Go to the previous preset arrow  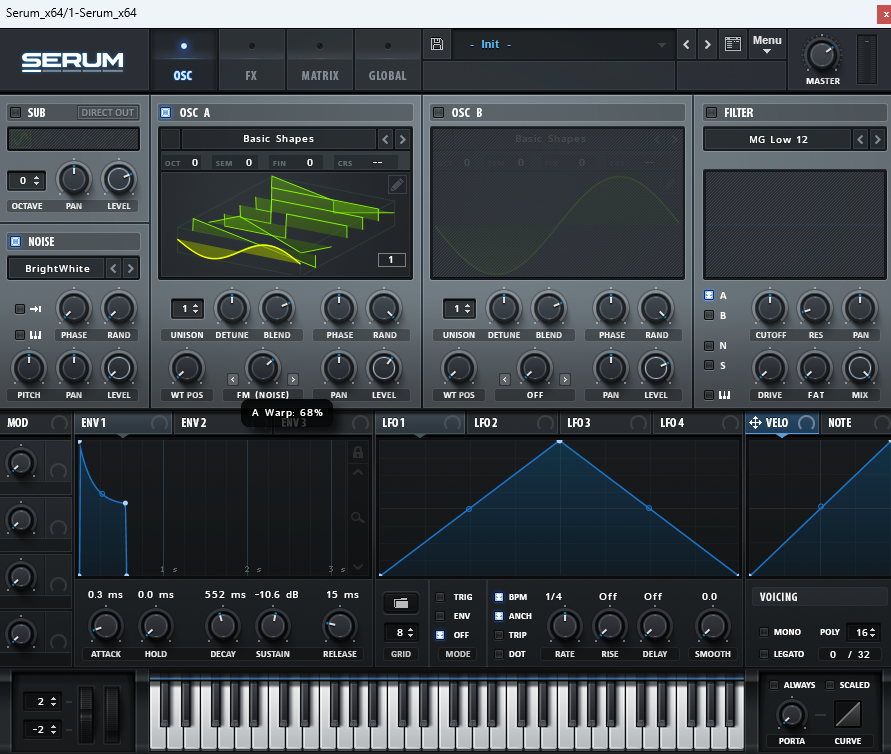686,44
